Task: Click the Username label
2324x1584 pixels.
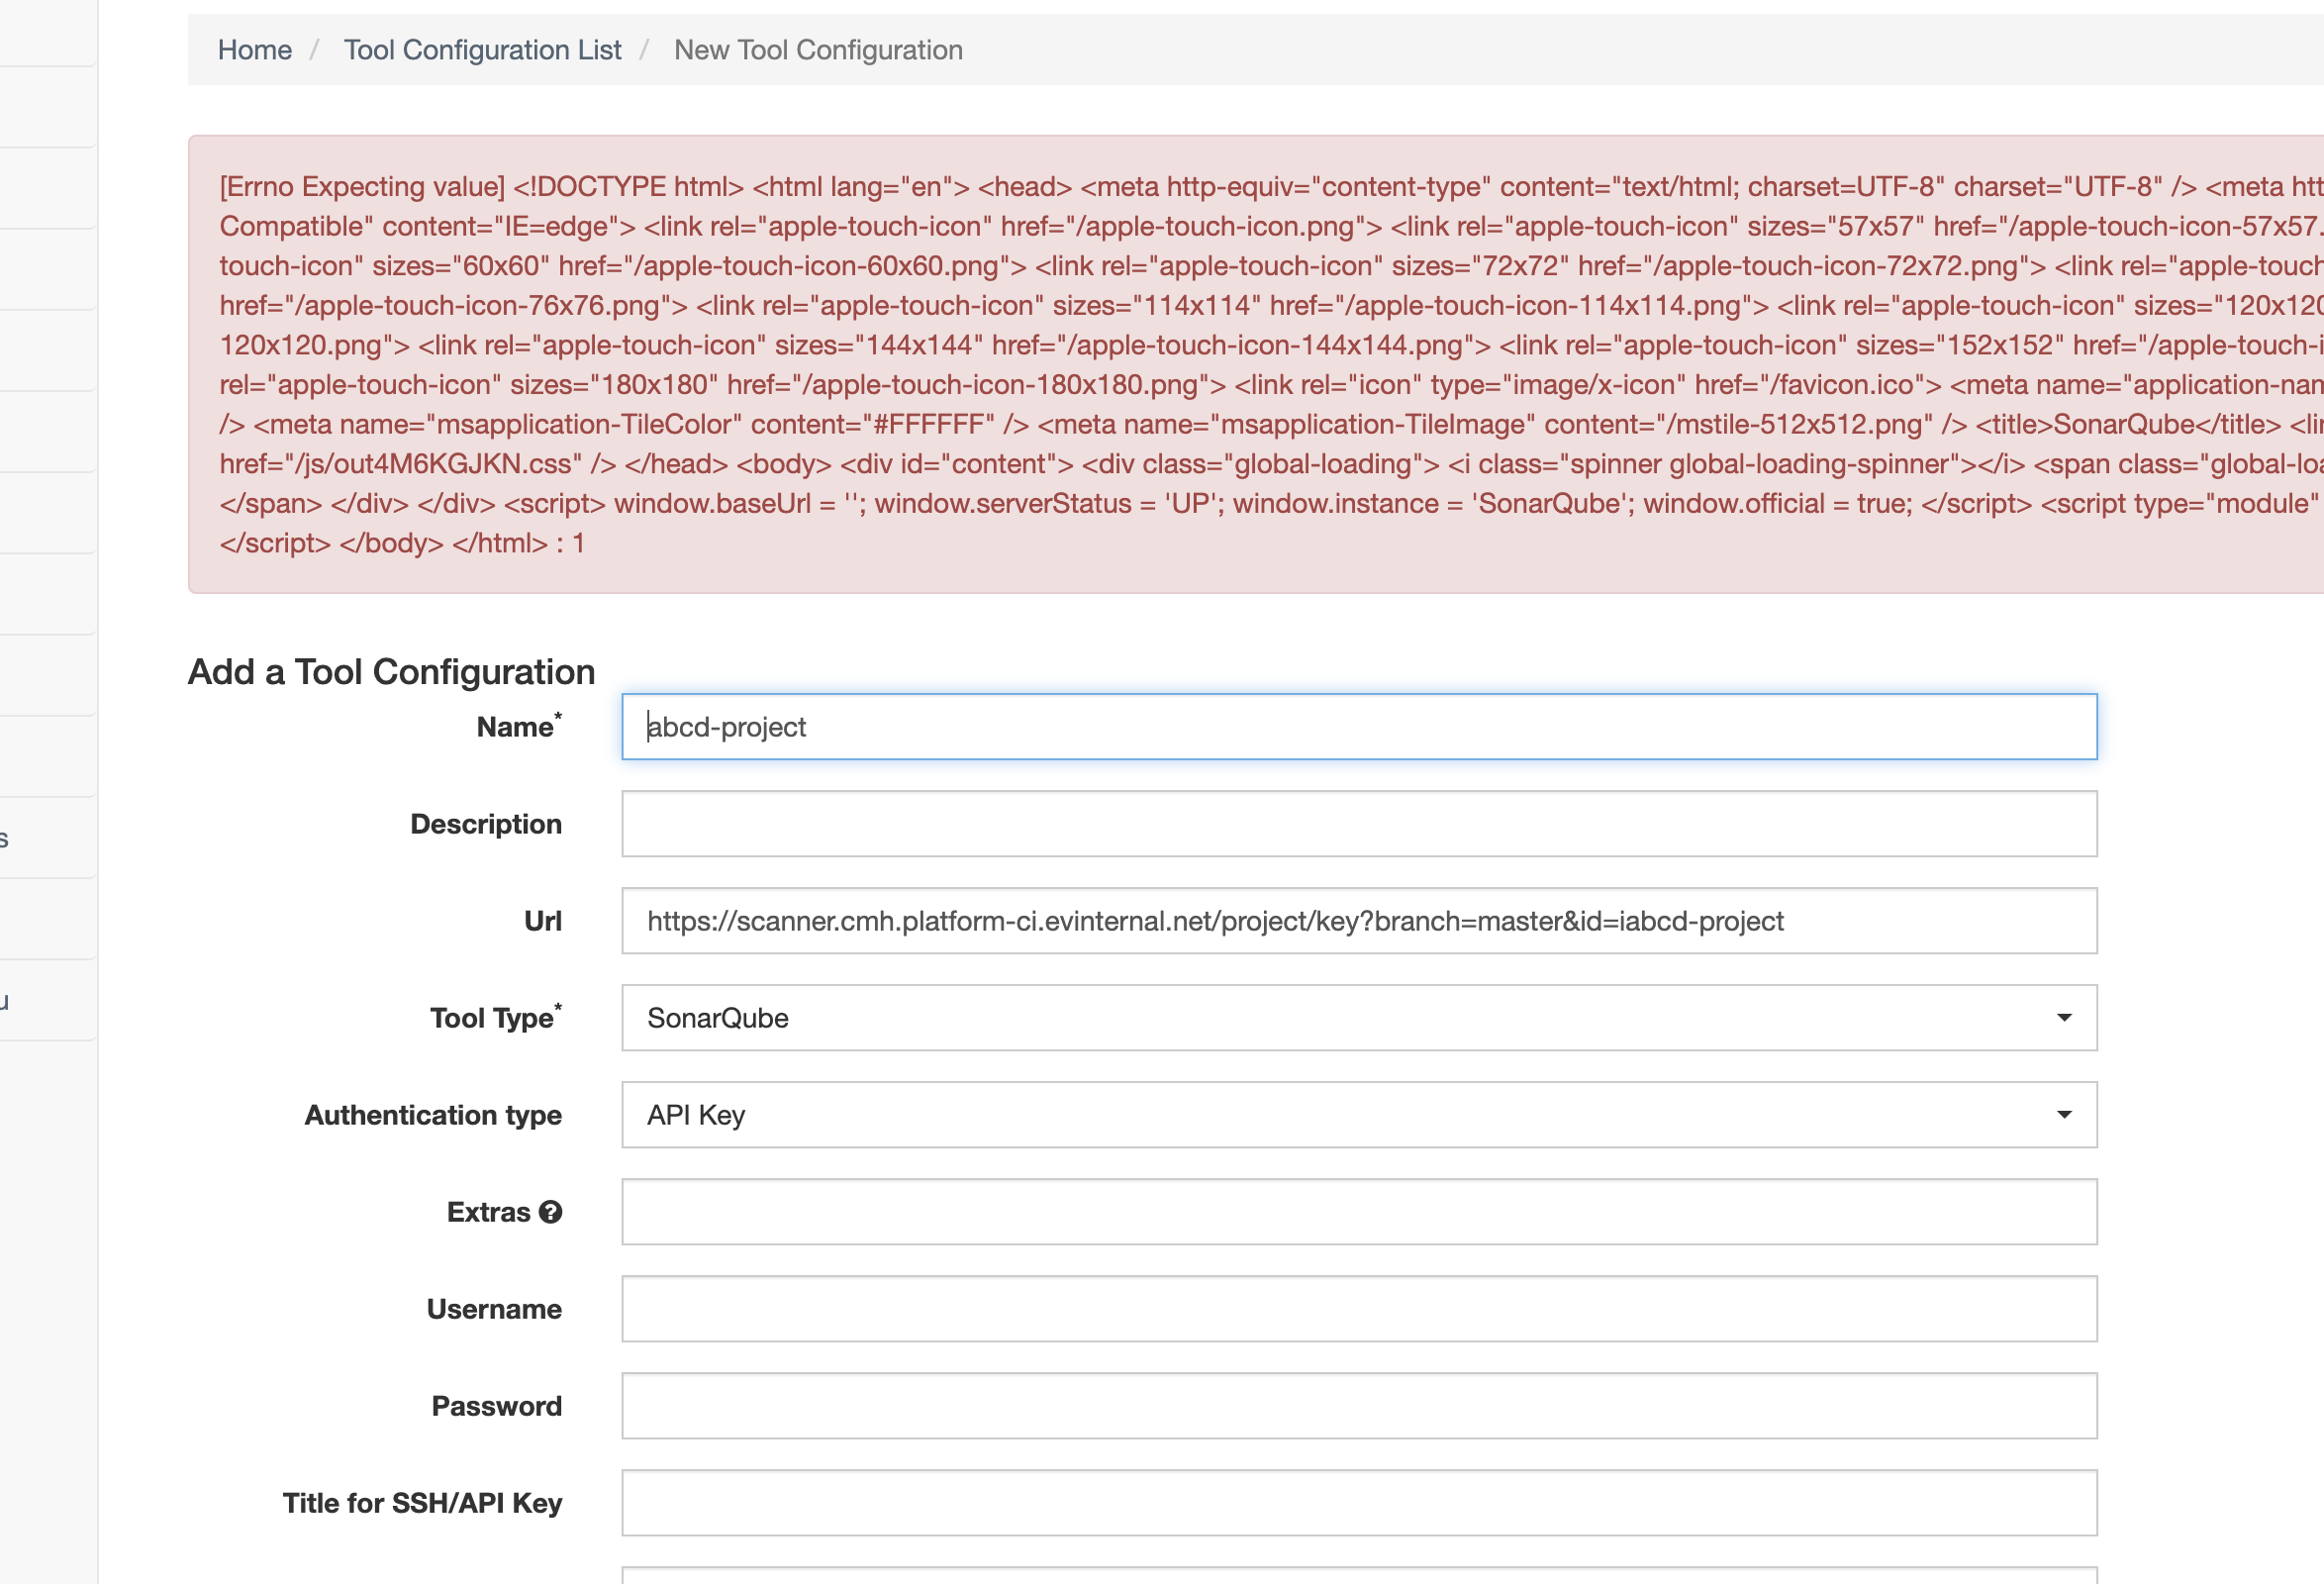Action: point(494,1309)
